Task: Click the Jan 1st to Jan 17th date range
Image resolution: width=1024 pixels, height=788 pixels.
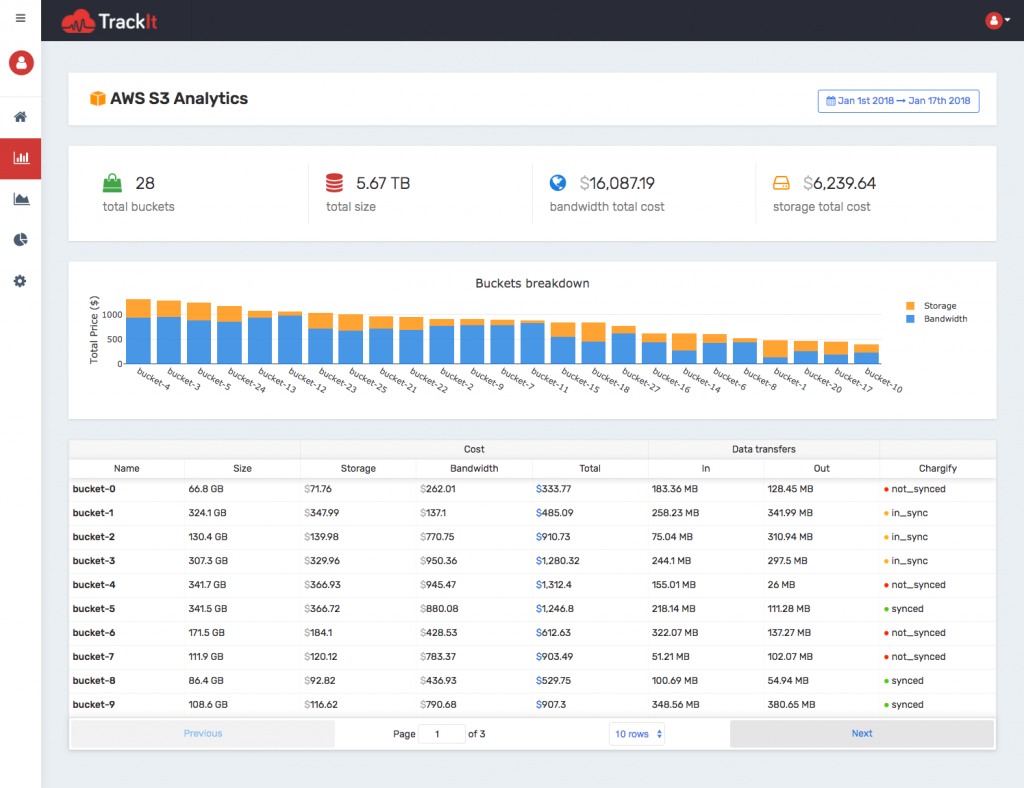Action: [x=898, y=101]
